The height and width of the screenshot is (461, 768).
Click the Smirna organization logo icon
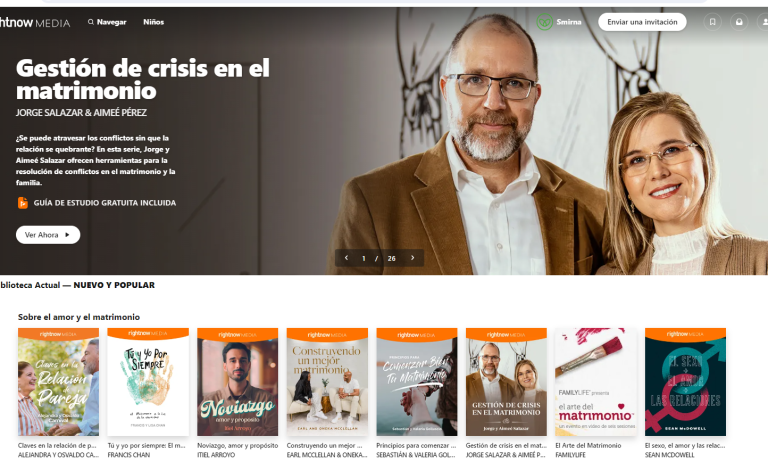click(545, 22)
